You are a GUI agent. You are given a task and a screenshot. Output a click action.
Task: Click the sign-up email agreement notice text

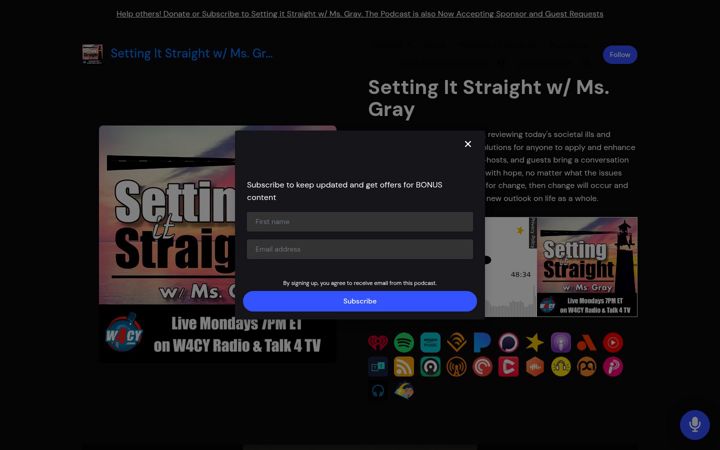(360, 283)
